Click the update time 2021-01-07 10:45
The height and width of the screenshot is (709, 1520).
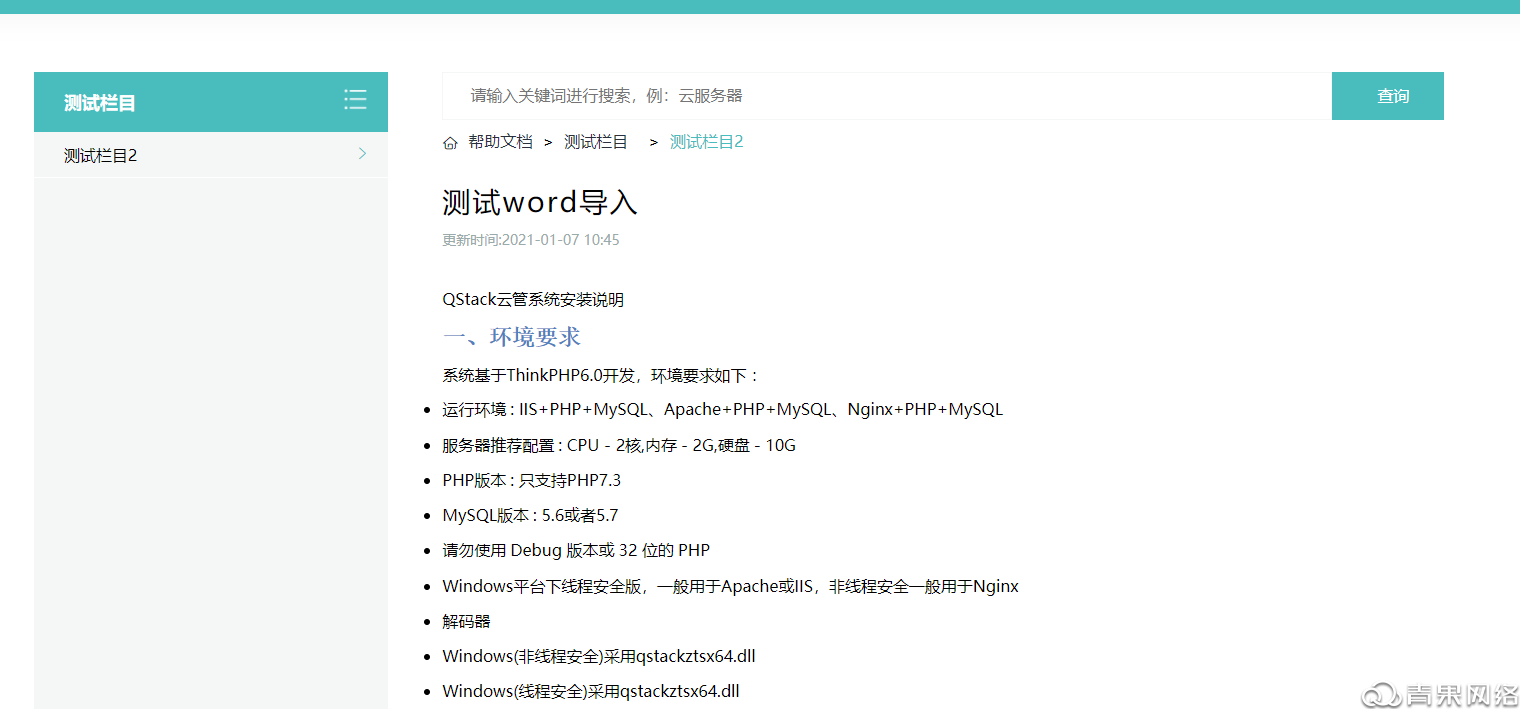coord(531,240)
